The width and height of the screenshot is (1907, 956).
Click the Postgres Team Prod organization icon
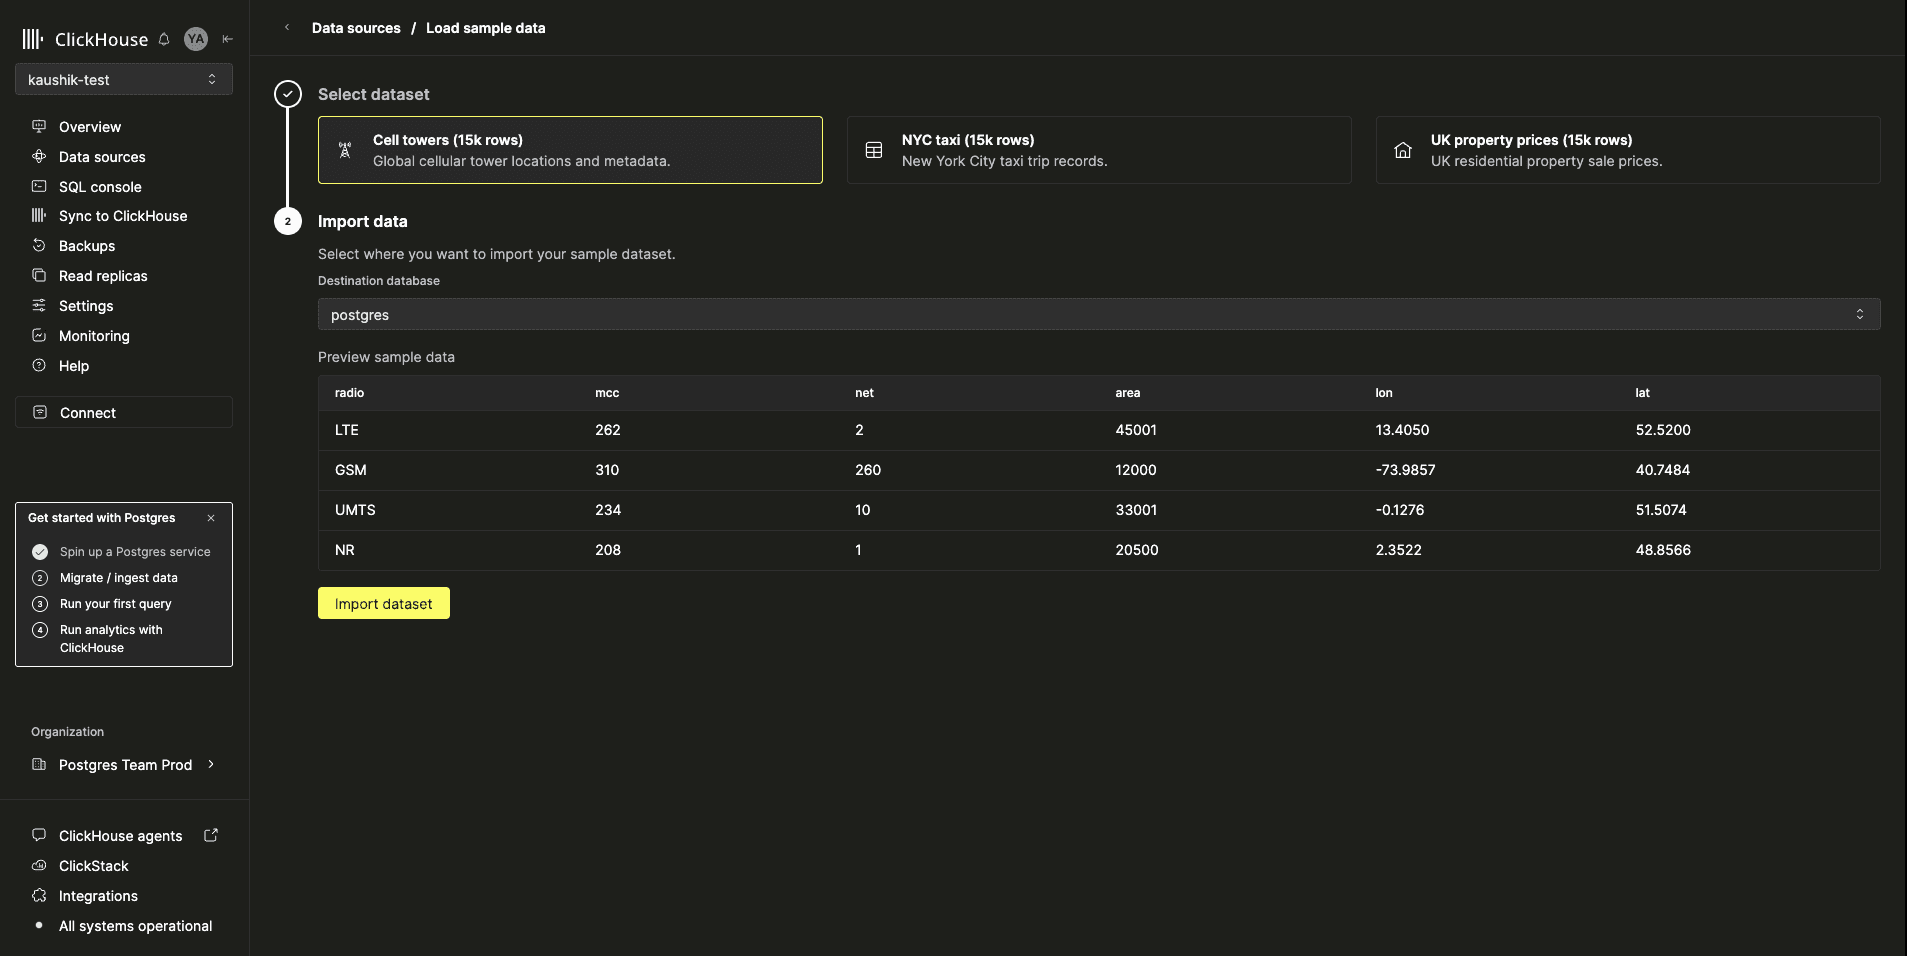tap(39, 765)
